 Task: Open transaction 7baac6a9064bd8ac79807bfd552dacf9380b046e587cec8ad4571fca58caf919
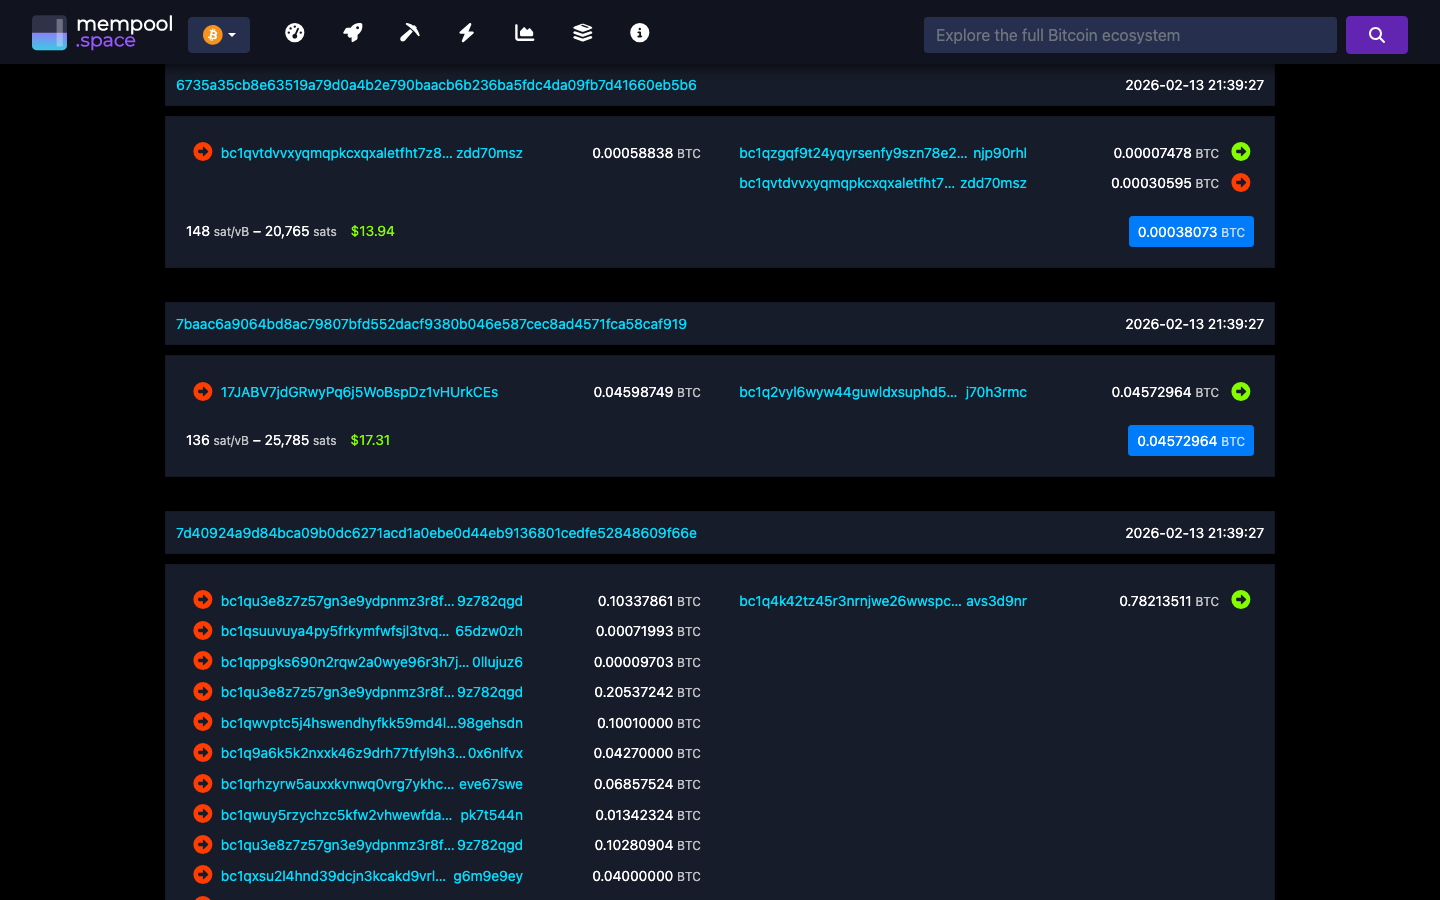pyautogui.click(x=430, y=324)
